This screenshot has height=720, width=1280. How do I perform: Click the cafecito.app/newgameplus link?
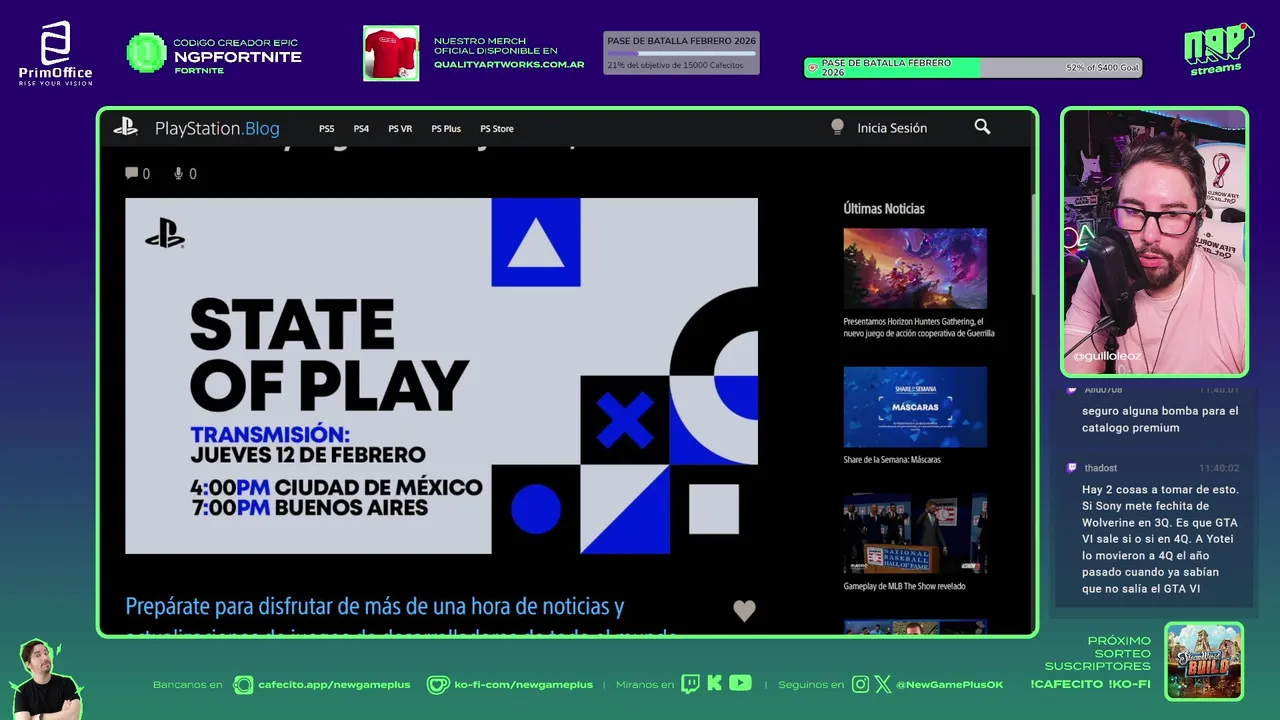(x=334, y=684)
